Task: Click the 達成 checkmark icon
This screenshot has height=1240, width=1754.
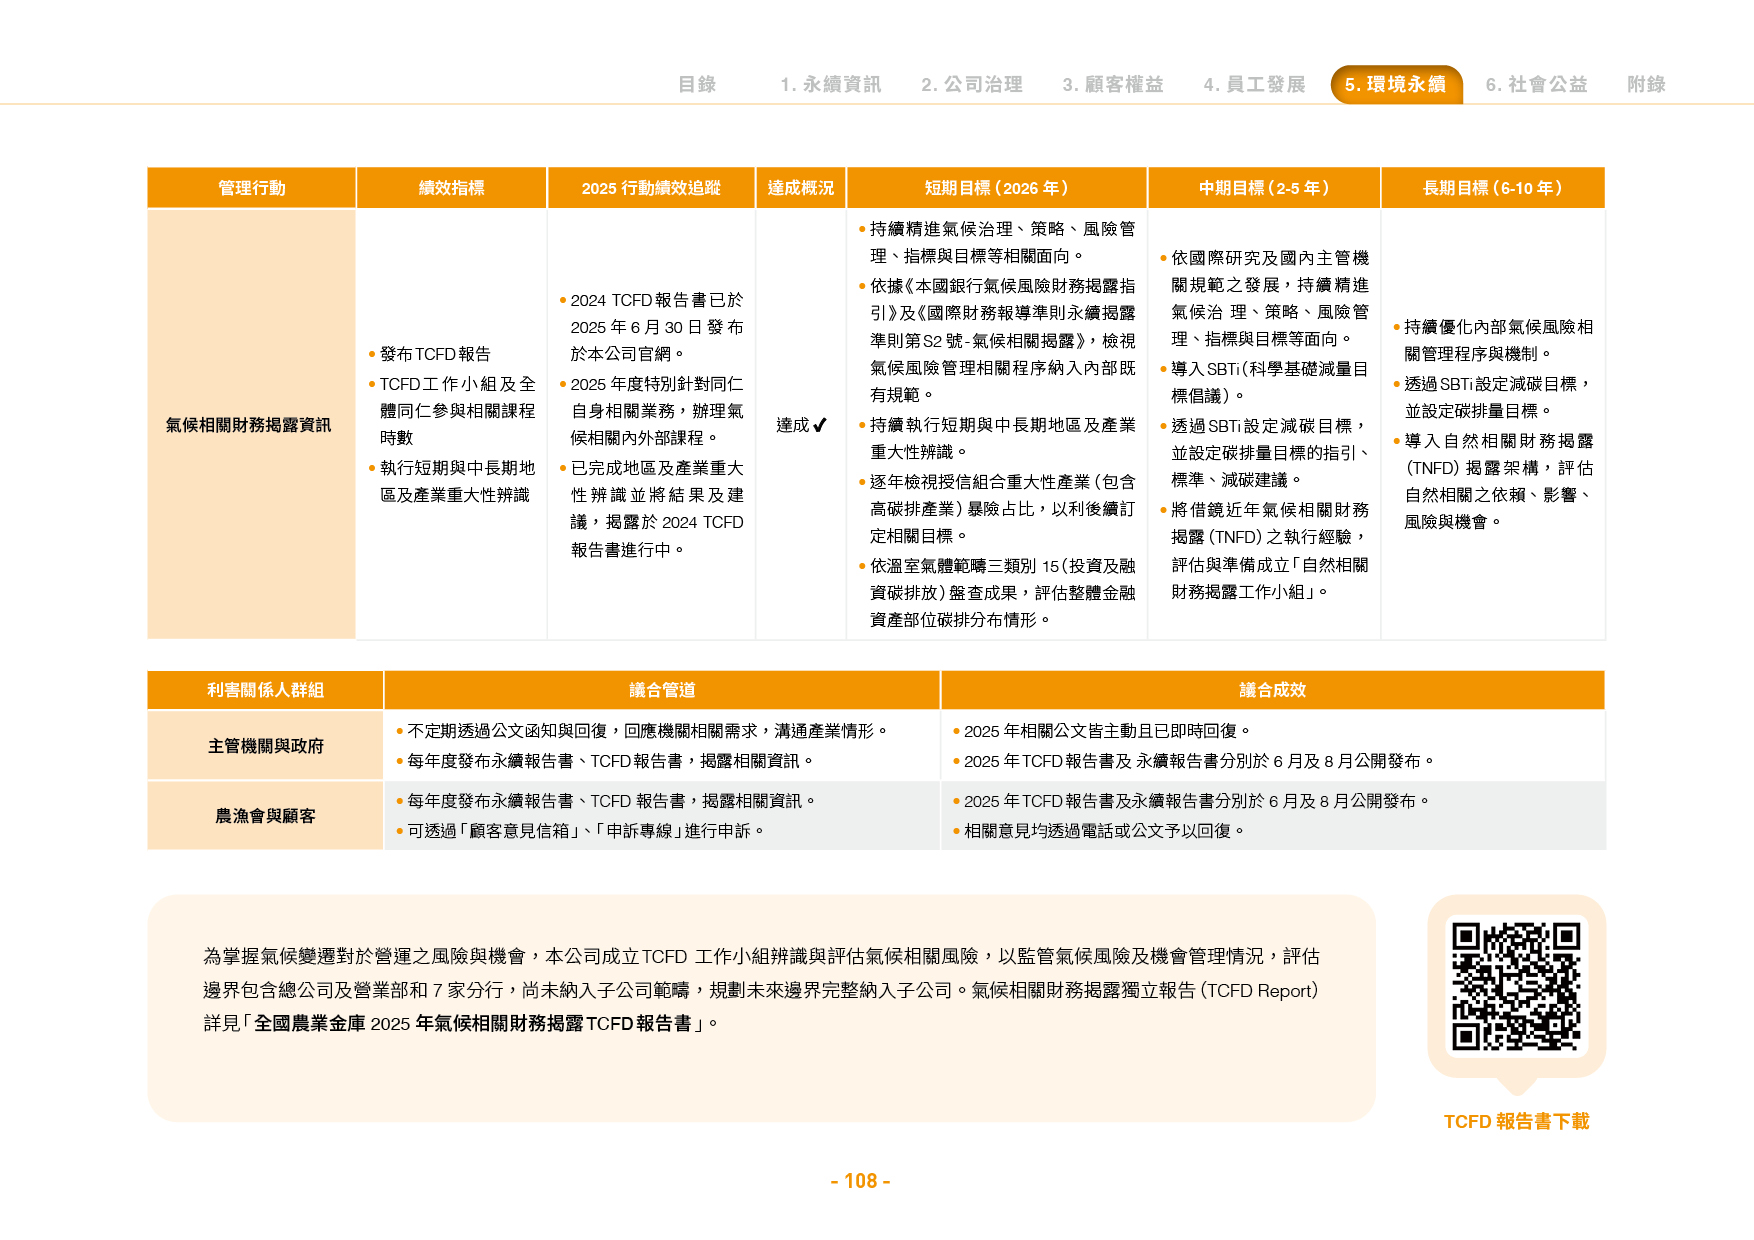Action: pyautogui.click(x=820, y=425)
